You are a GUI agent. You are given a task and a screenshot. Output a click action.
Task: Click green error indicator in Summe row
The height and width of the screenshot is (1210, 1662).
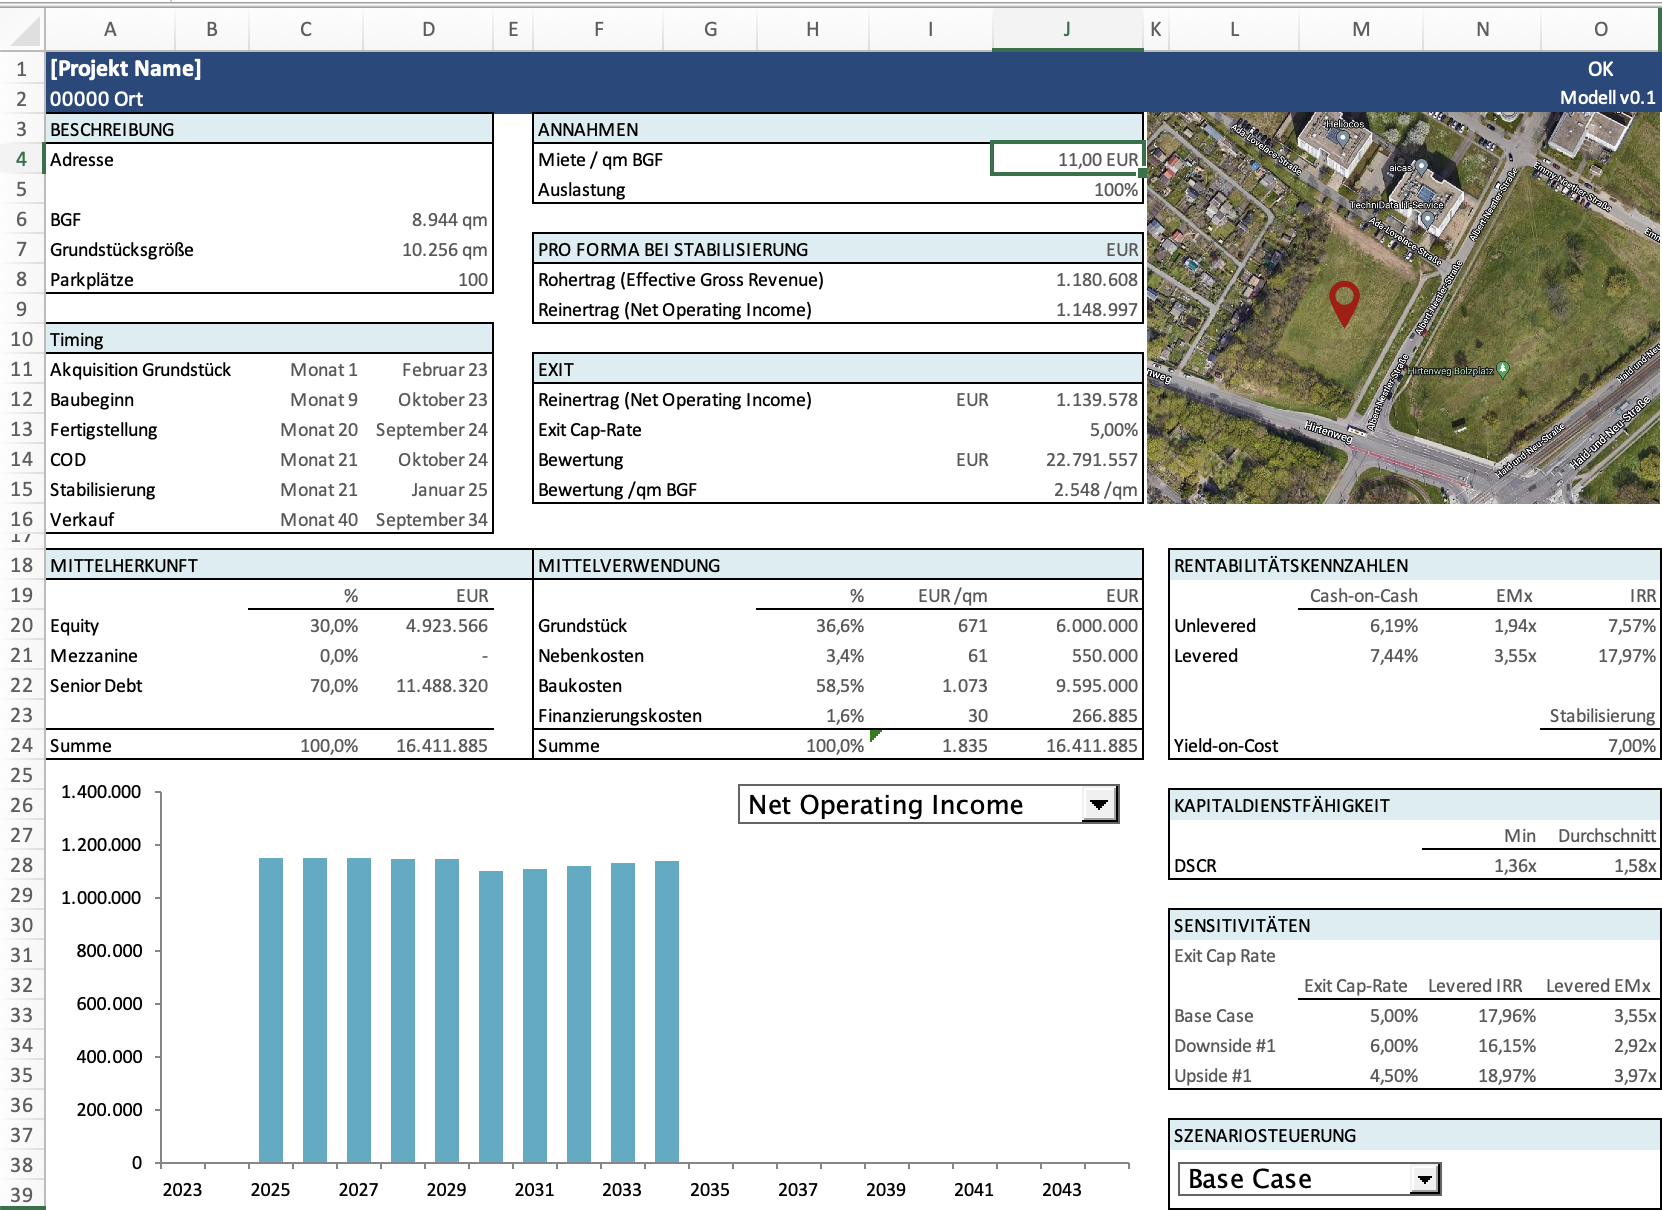(x=875, y=735)
